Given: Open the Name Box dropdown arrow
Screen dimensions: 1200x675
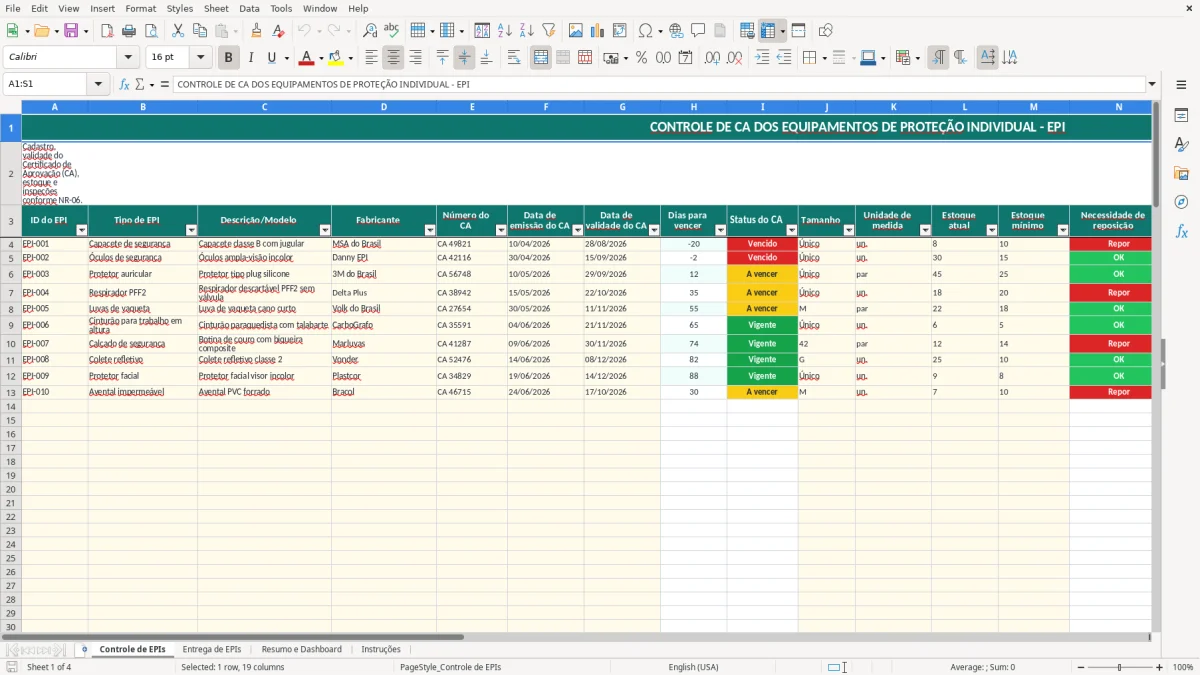Looking at the screenshot, I should tap(98, 84).
